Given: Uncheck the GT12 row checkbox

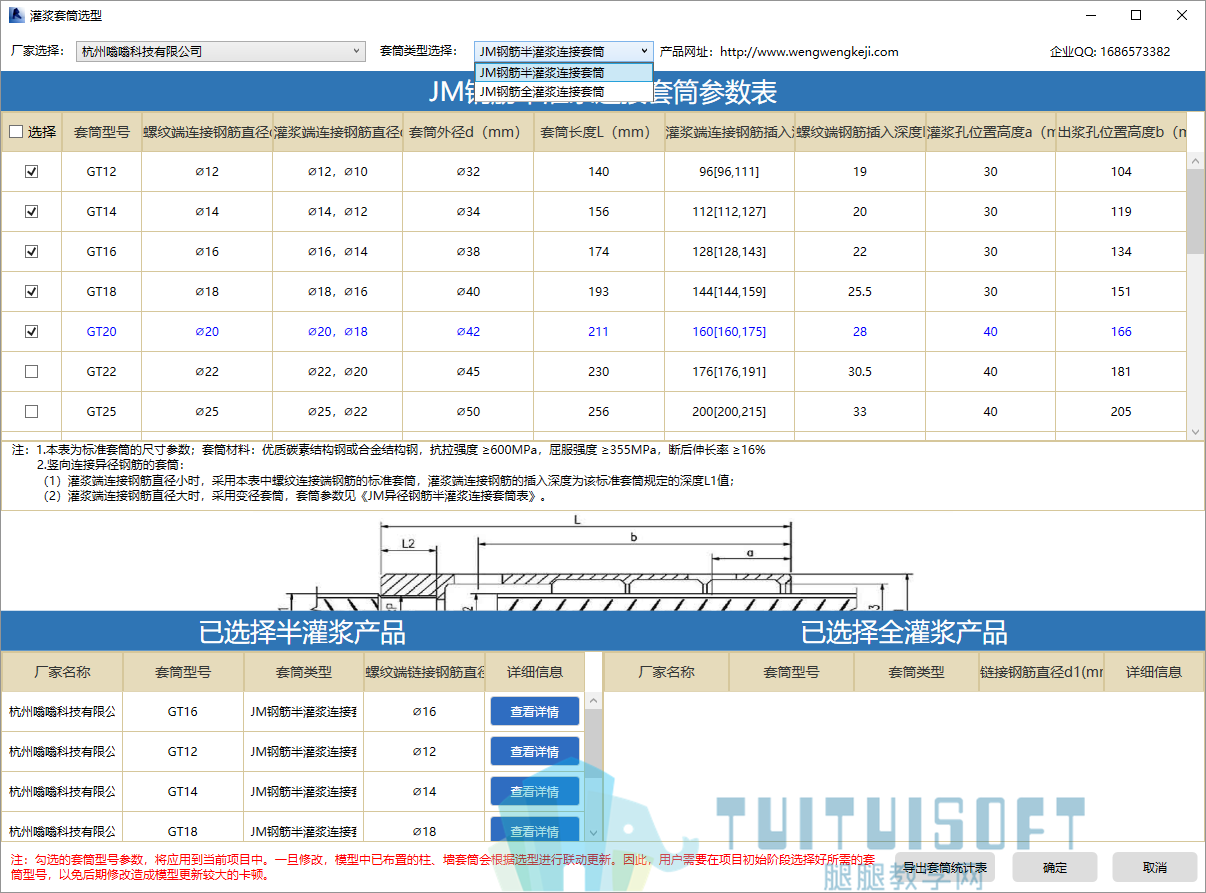Looking at the screenshot, I should pos(31,172).
